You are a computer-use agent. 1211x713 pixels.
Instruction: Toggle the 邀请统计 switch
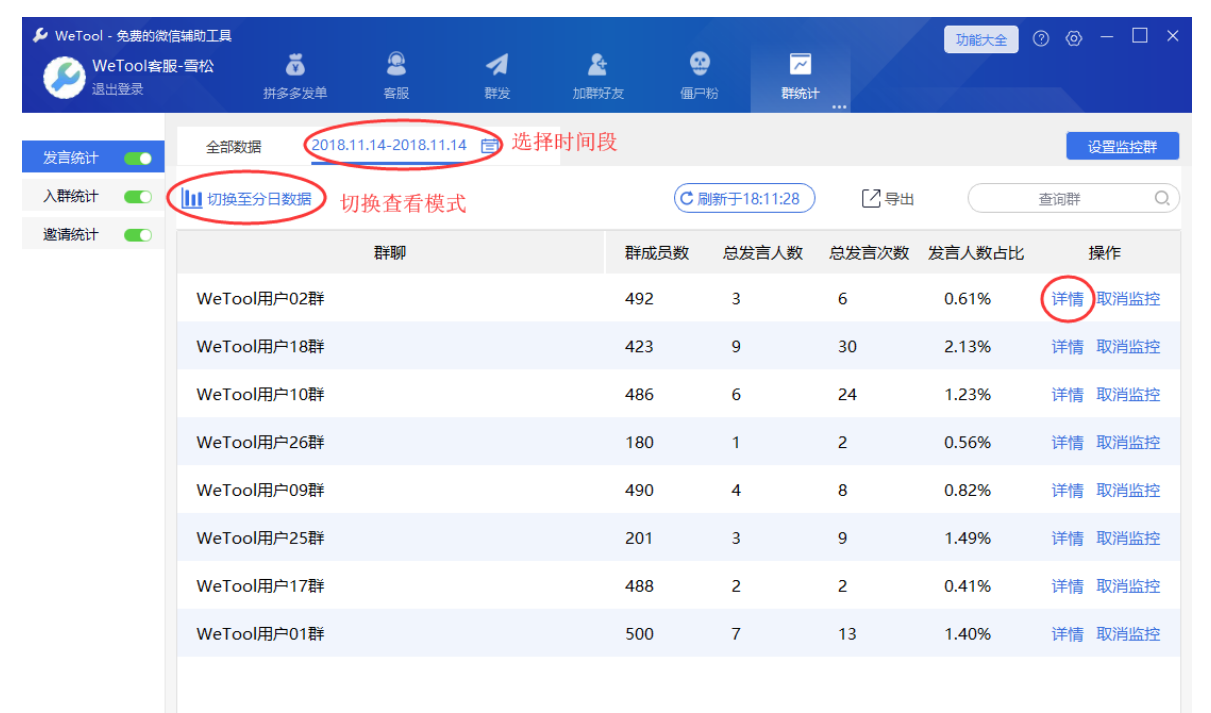click(x=138, y=235)
